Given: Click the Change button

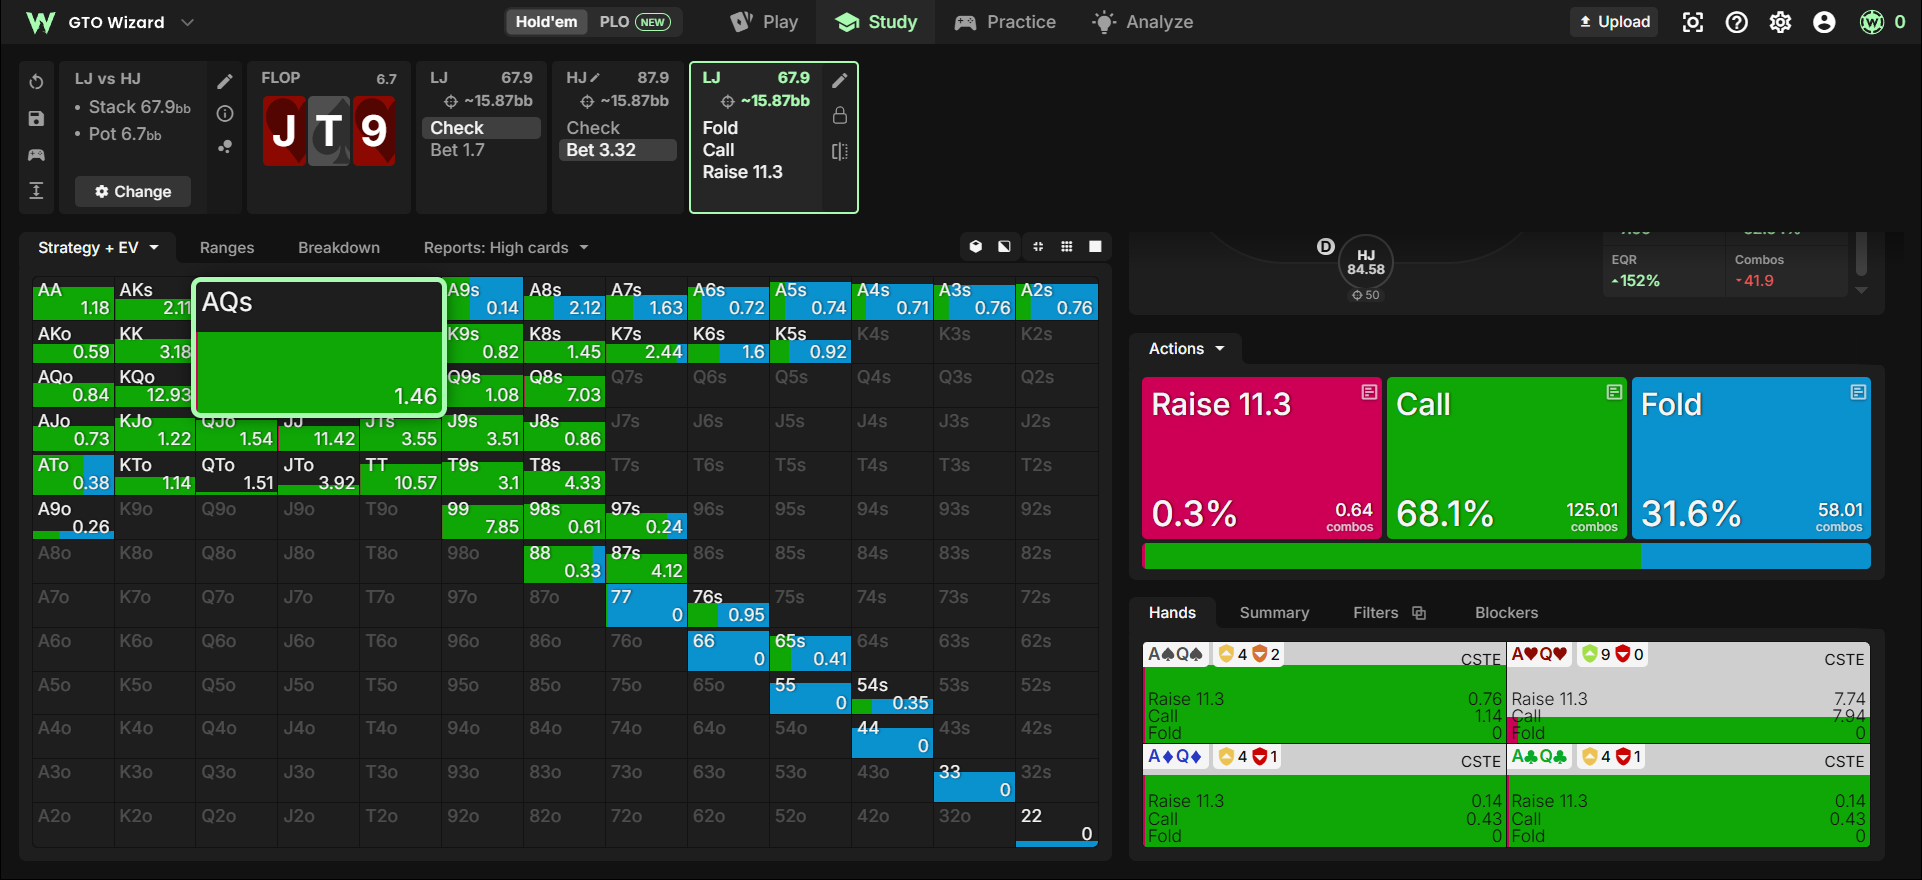Looking at the screenshot, I should [x=133, y=191].
